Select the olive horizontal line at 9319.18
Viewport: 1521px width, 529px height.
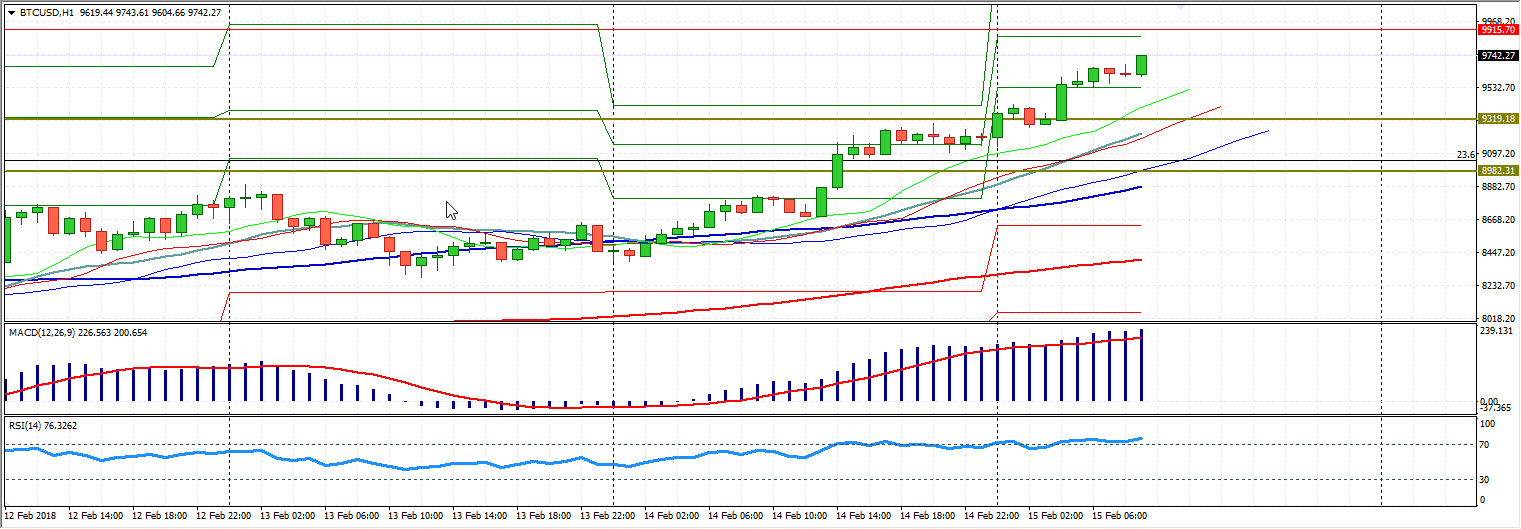pyautogui.click(x=740, y=119)
